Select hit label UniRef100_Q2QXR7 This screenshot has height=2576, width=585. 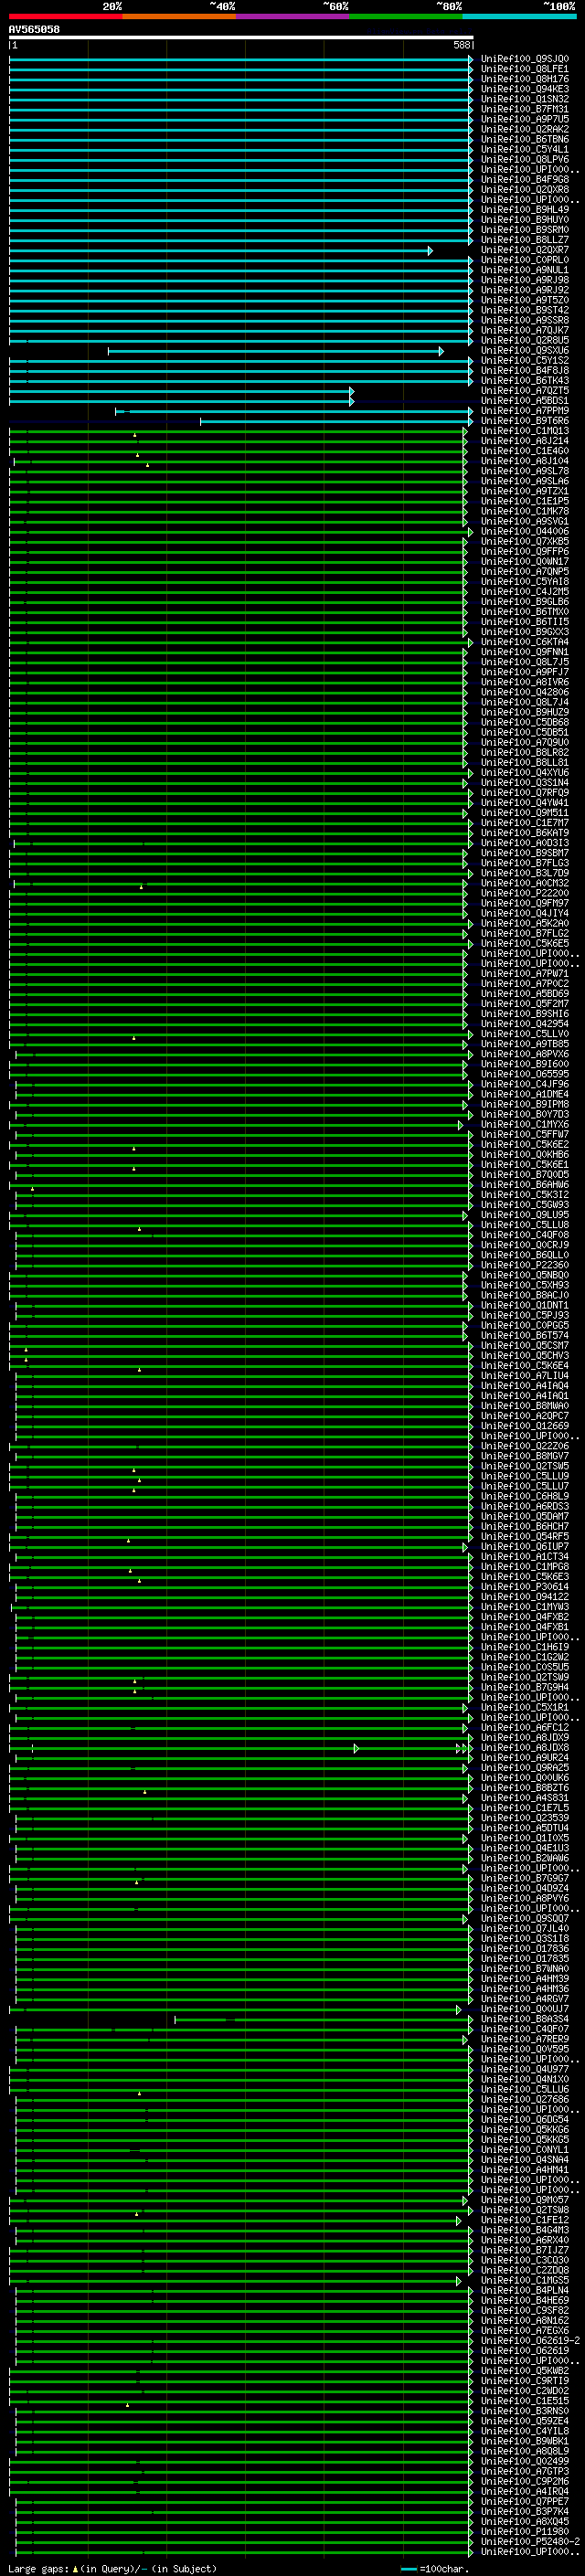(x=524, y=250)
